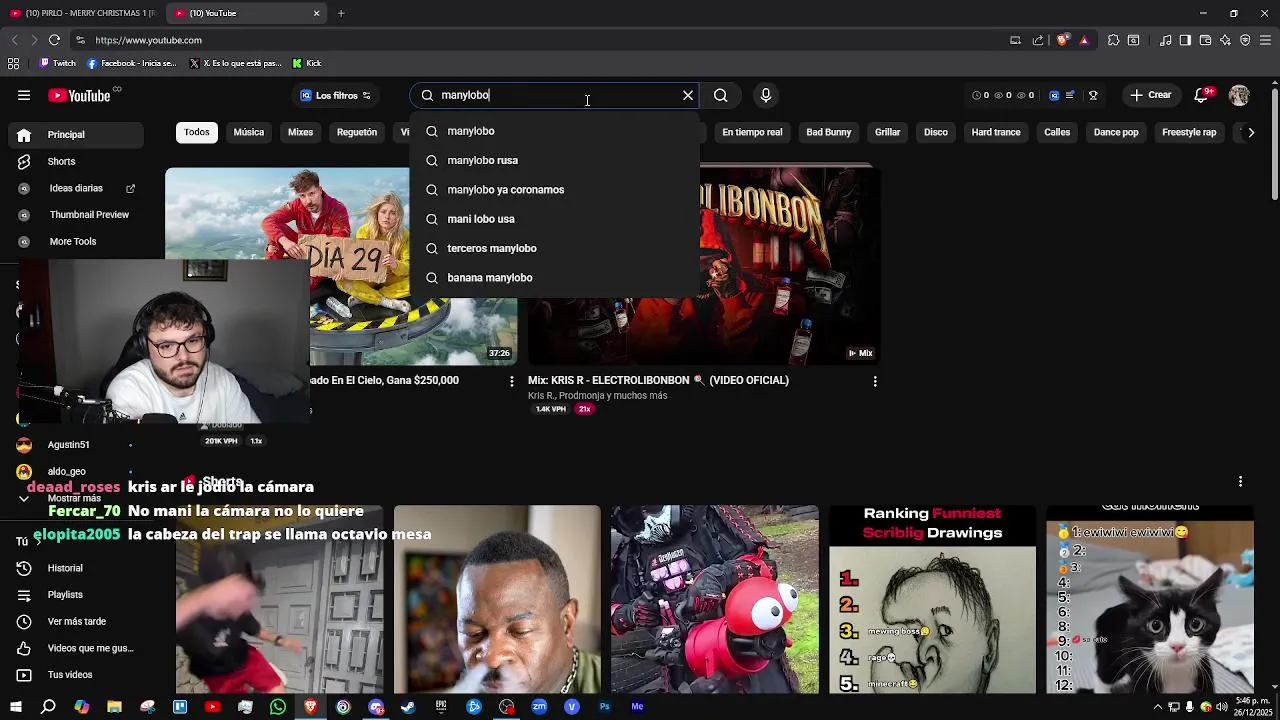This screenshot has width=1280, height=720.
Task: Open options for Gana $250,000 video
Action: coord(512,381)
